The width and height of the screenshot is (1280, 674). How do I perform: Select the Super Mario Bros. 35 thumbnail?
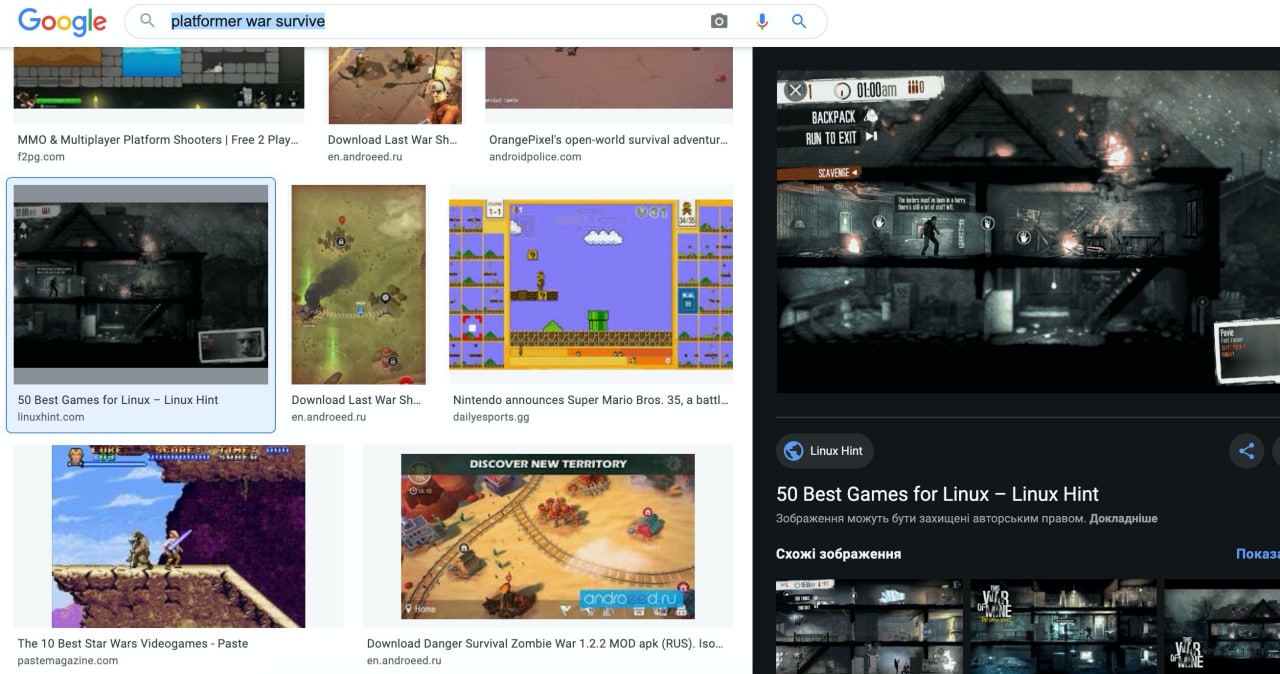click(x=591, y=284)
